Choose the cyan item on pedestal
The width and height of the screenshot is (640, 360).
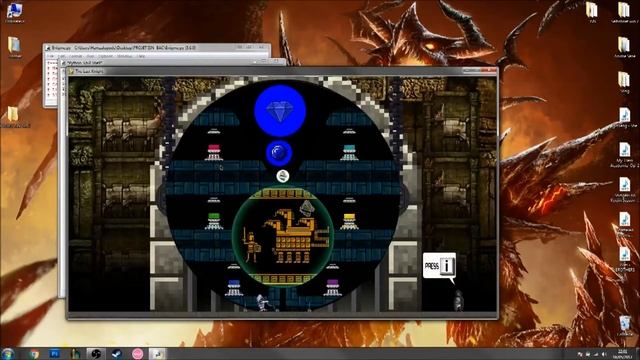tap(349, 152)
